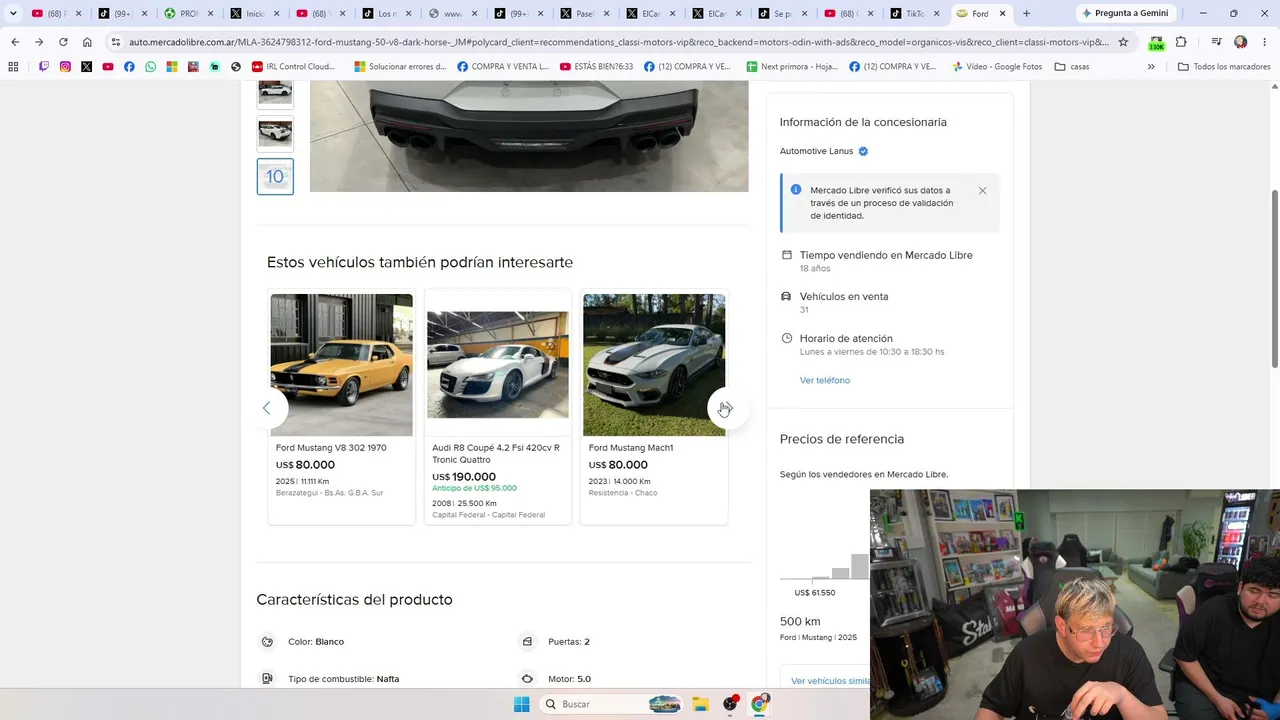The height and width of the screenshot is (720, 1280).
Task: Open the Facebook bookmark icon
Action: tap(129, 66)
